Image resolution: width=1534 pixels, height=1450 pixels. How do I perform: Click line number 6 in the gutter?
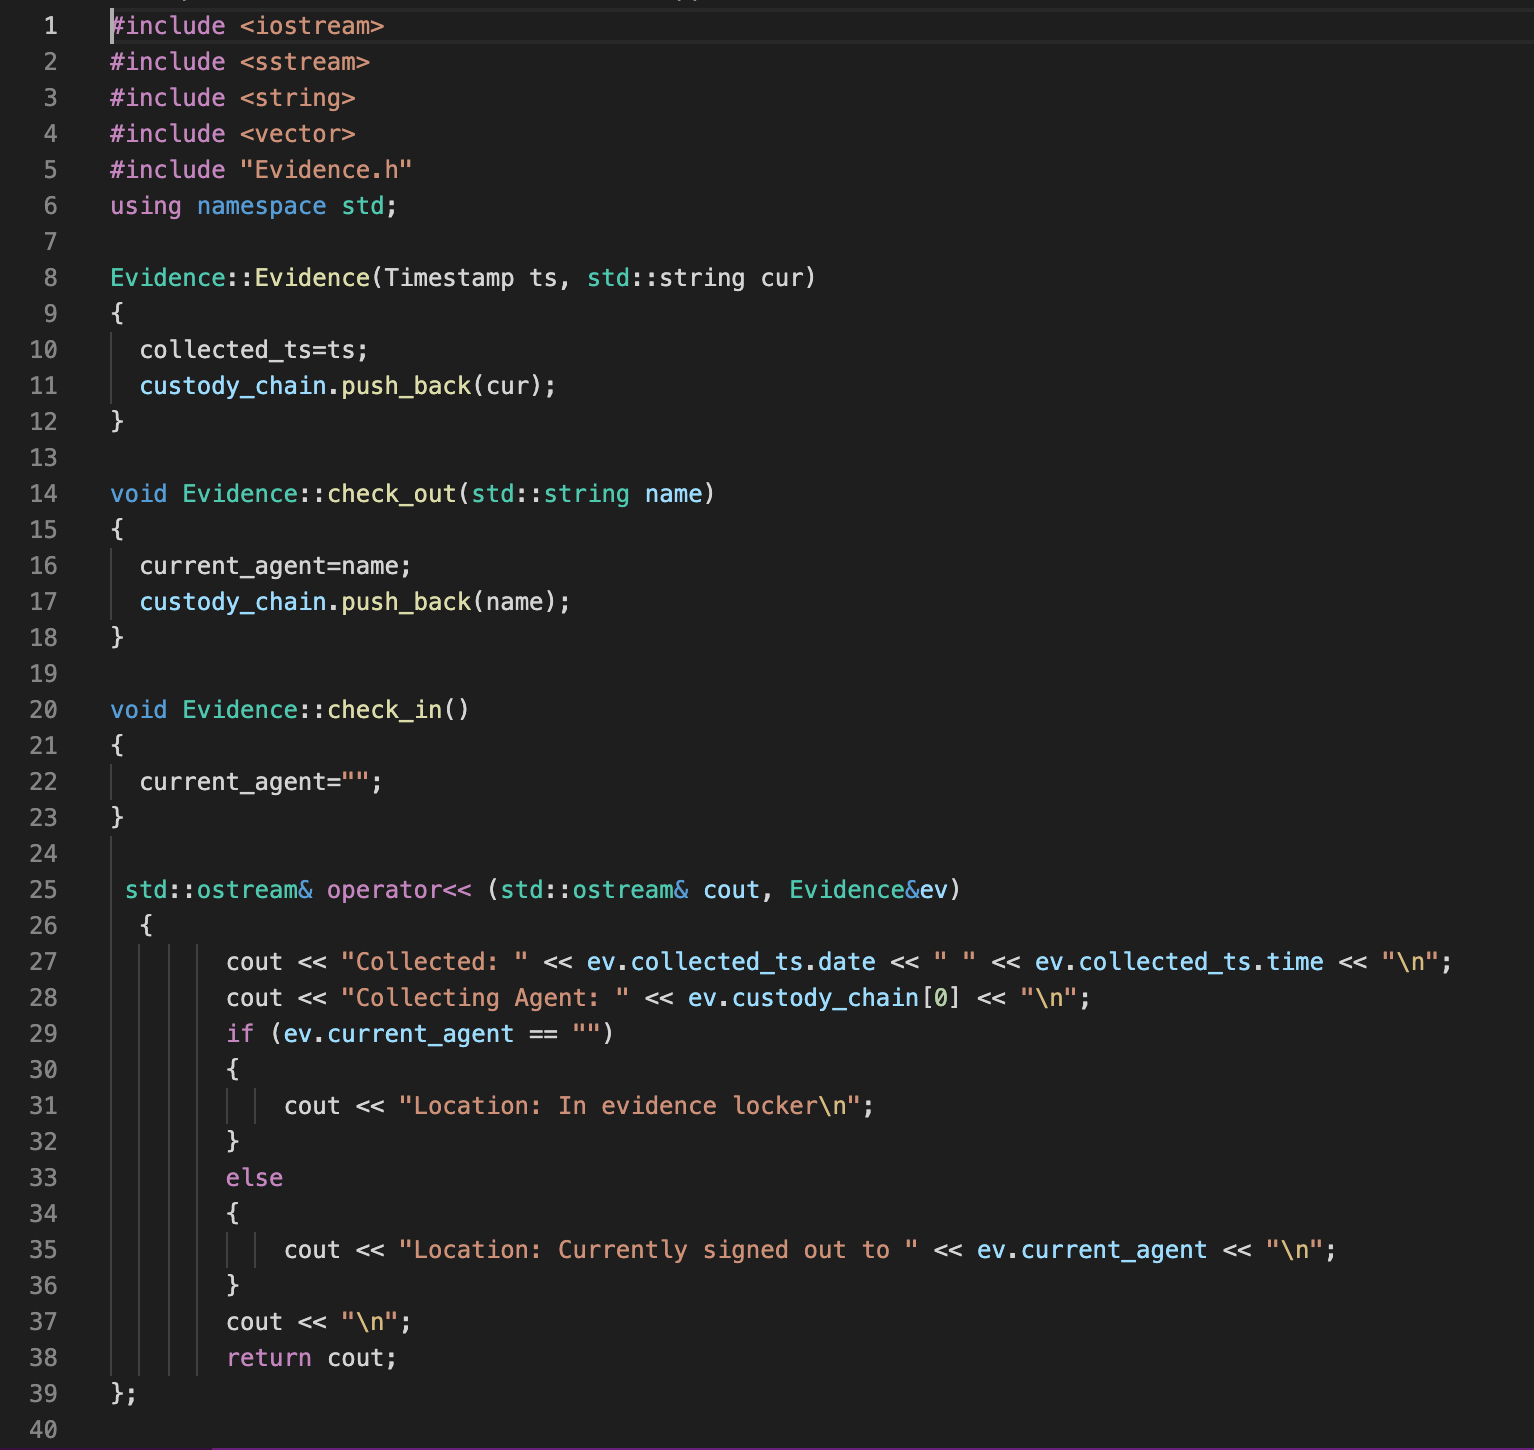pyautogui.click(x=50, y=206)
